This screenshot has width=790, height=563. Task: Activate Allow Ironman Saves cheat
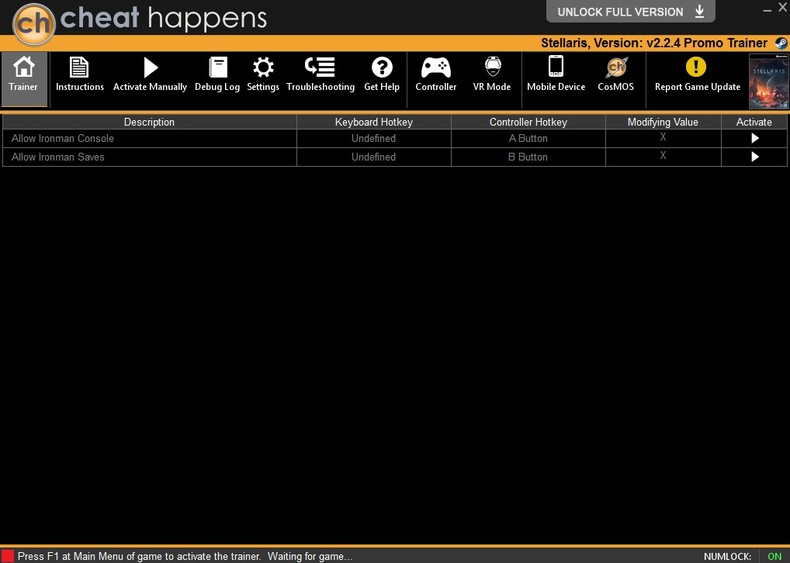click(755, 157)
